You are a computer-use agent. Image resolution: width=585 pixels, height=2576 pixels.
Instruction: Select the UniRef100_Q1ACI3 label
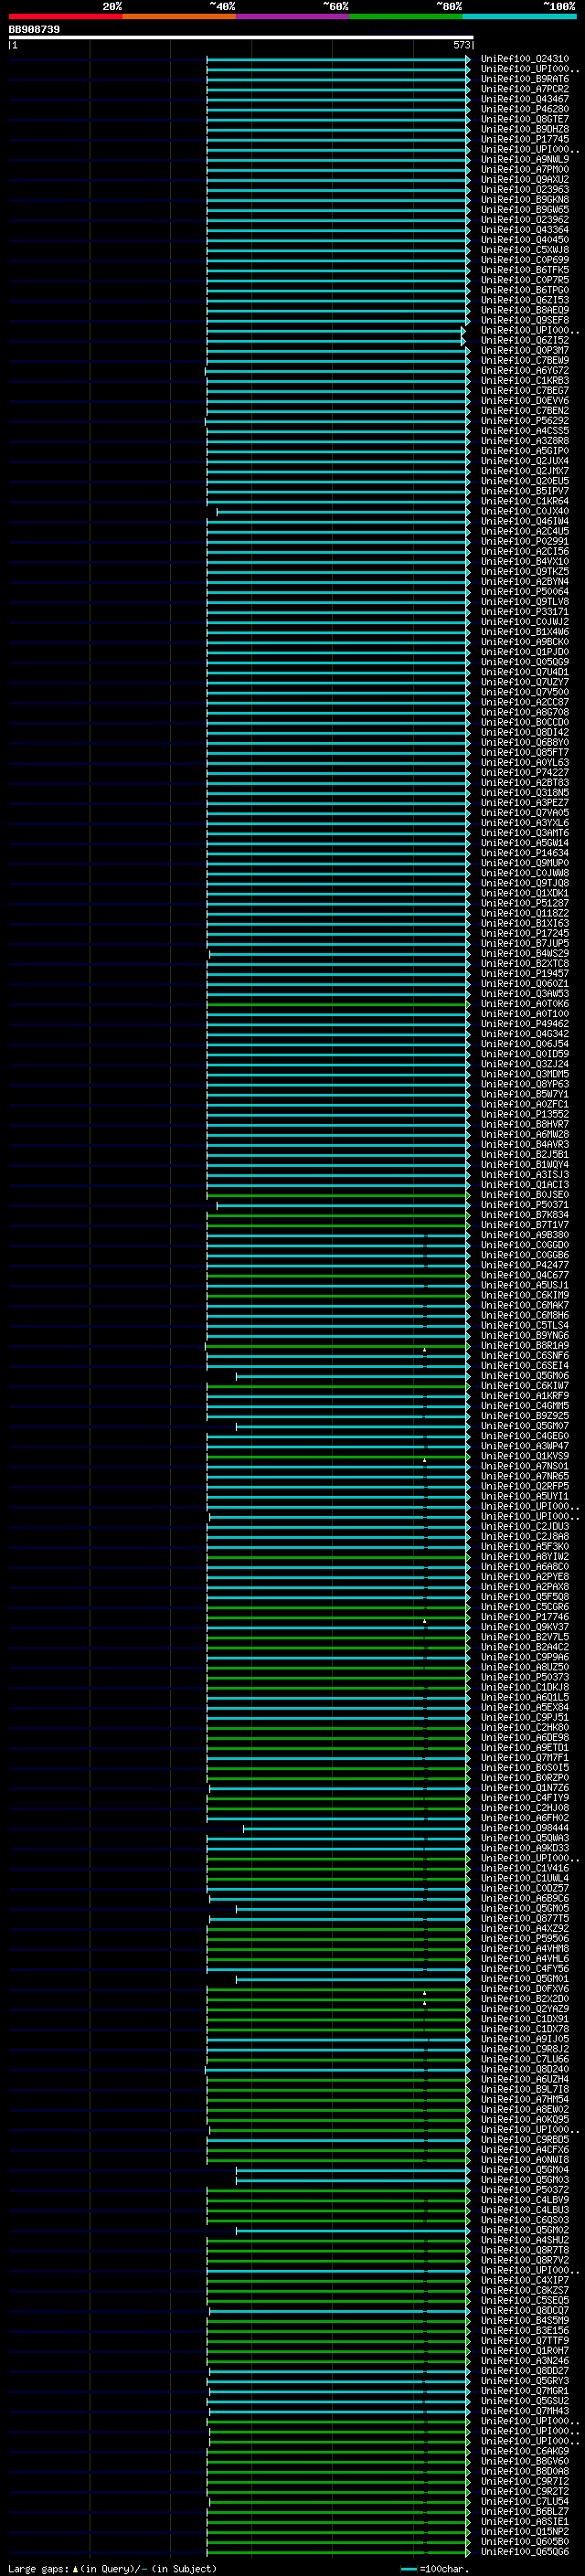[x=525, y=1185]
